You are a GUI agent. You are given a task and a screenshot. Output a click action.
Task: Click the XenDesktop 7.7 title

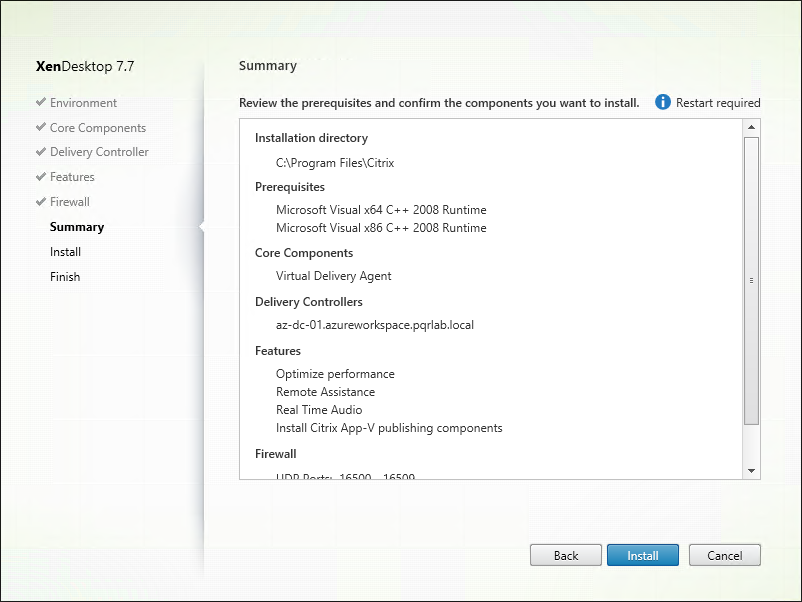[85, 66]
